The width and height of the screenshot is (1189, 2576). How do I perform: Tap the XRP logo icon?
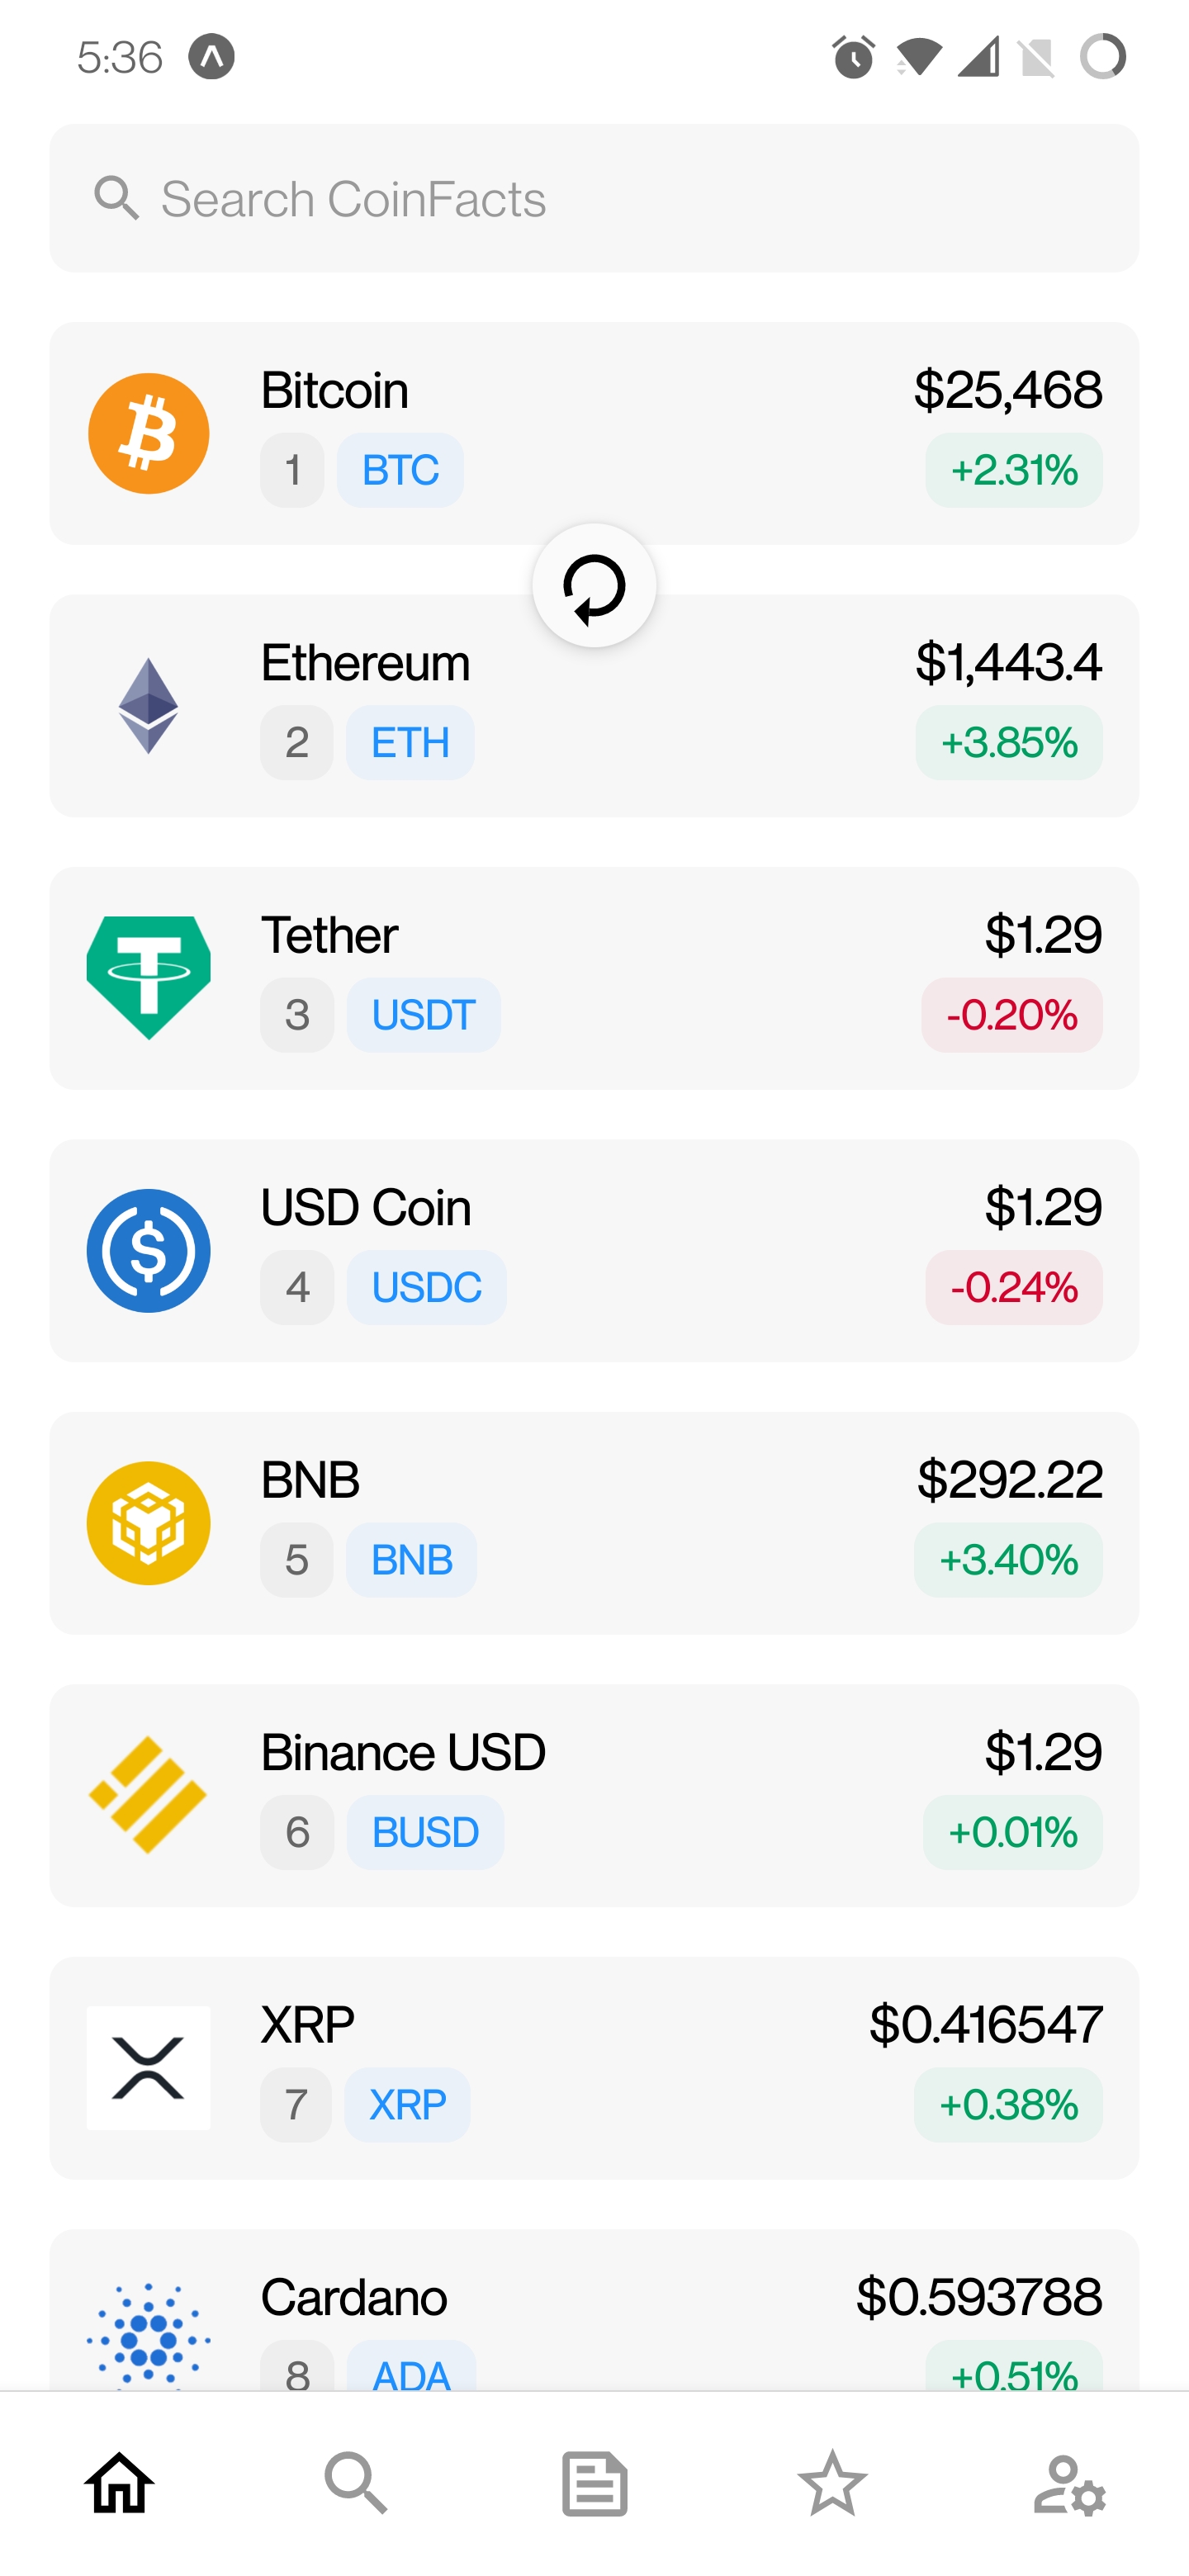click(x=148, y=2067)
